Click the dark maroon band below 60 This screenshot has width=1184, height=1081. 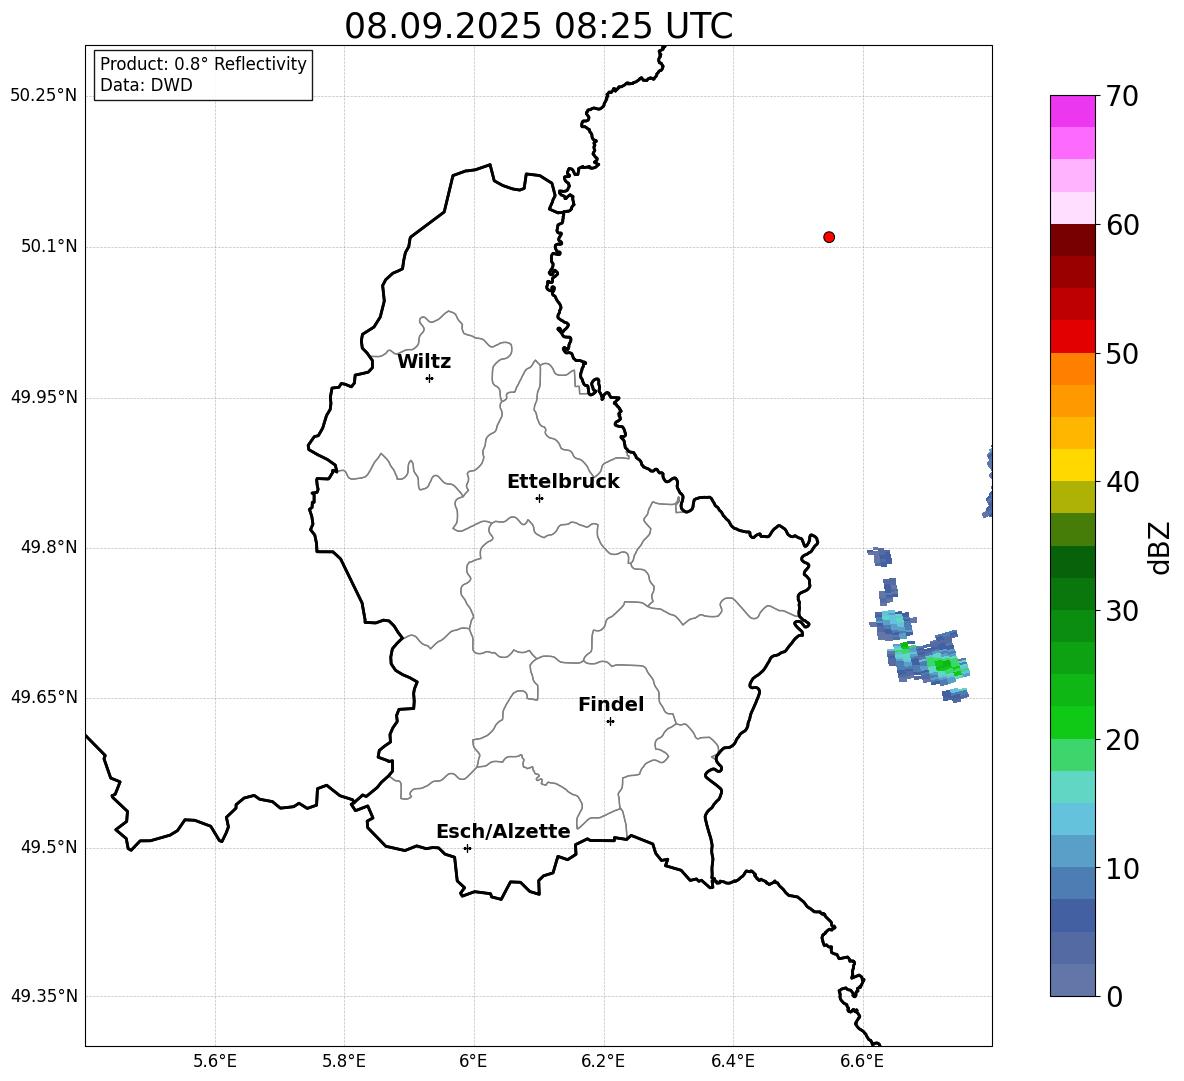(x=1073, y=240)
